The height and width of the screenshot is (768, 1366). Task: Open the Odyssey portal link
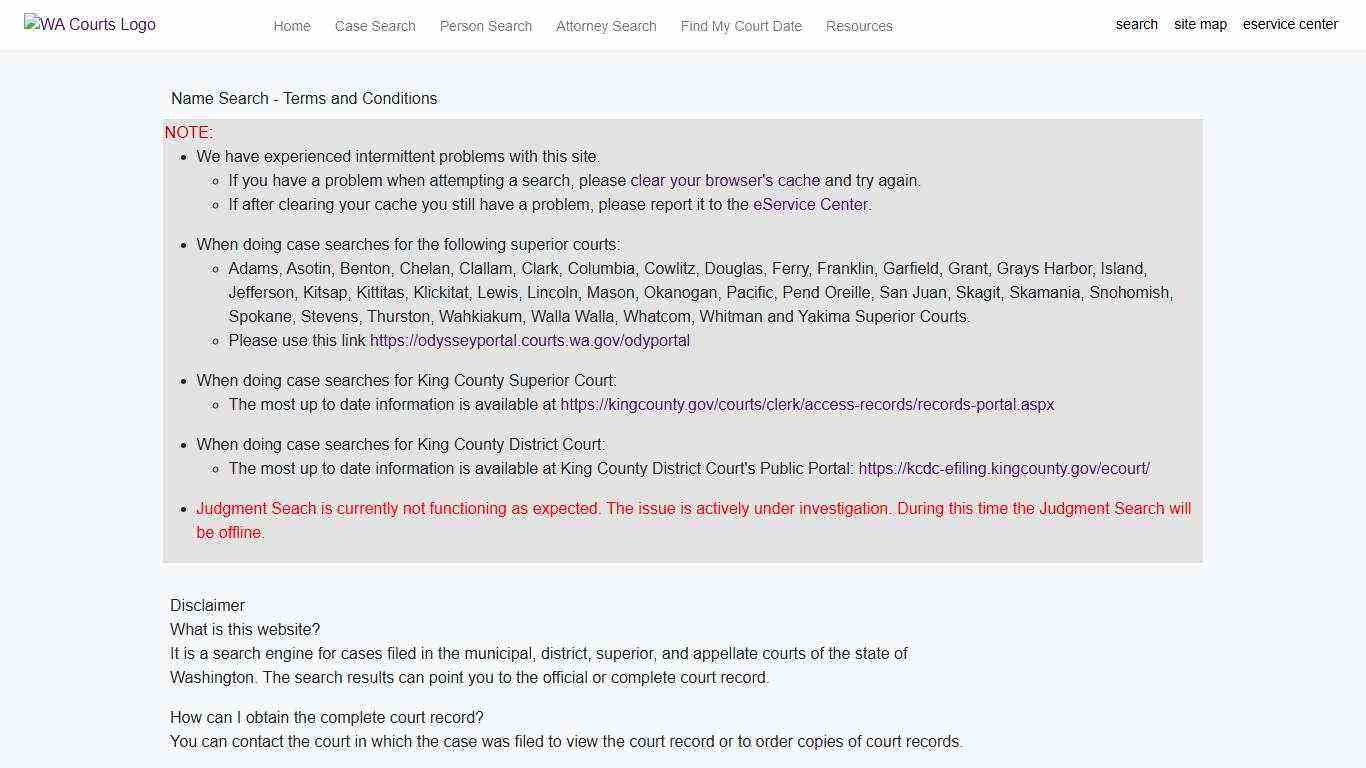[529, 340]
